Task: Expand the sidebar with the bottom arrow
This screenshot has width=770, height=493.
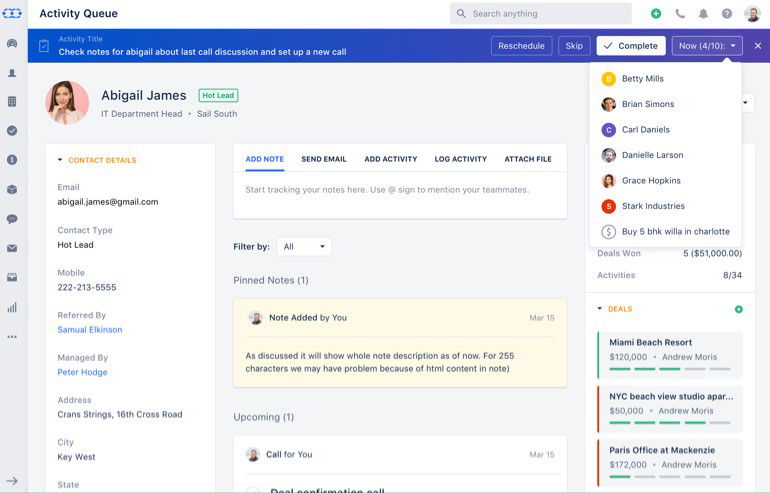Action: click(x=12, y=481)
